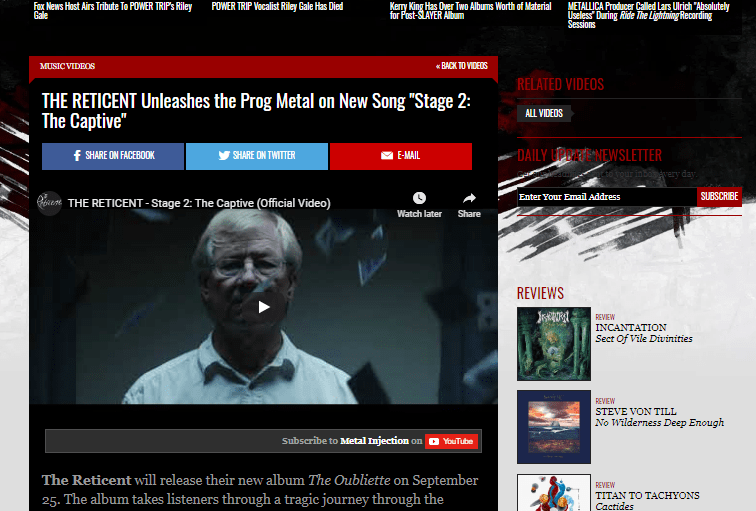The width and height of the screenshot is (756, 511).
Task: Open Steve Von Till album cover thumbnail
Action: pos(554,427)
